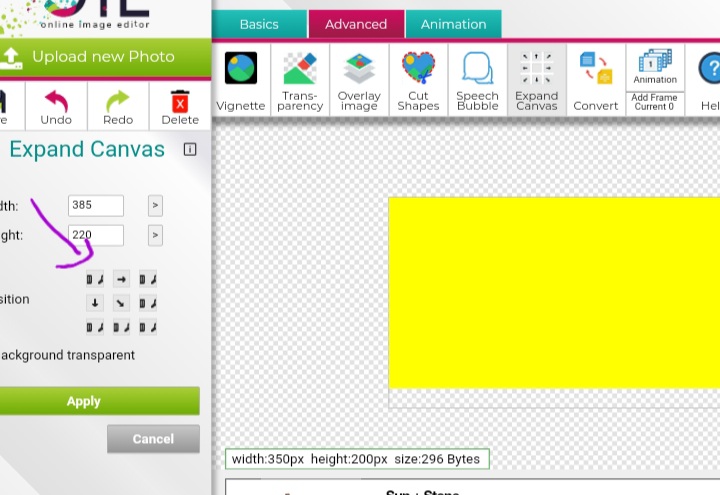The image size is (720, 495).
Task: Click the arrow button beside width field
Action: click(155, 206)
